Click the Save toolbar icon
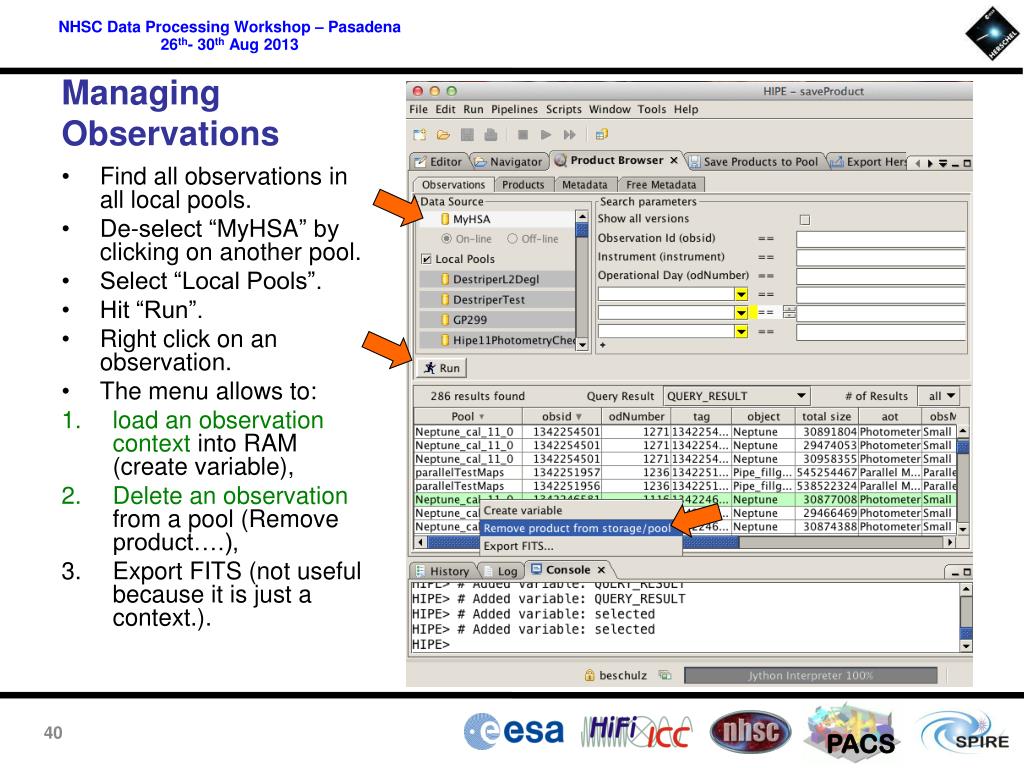Image resolution: width=1024 pixels, height=768 pixels. [x=467, y=135]
